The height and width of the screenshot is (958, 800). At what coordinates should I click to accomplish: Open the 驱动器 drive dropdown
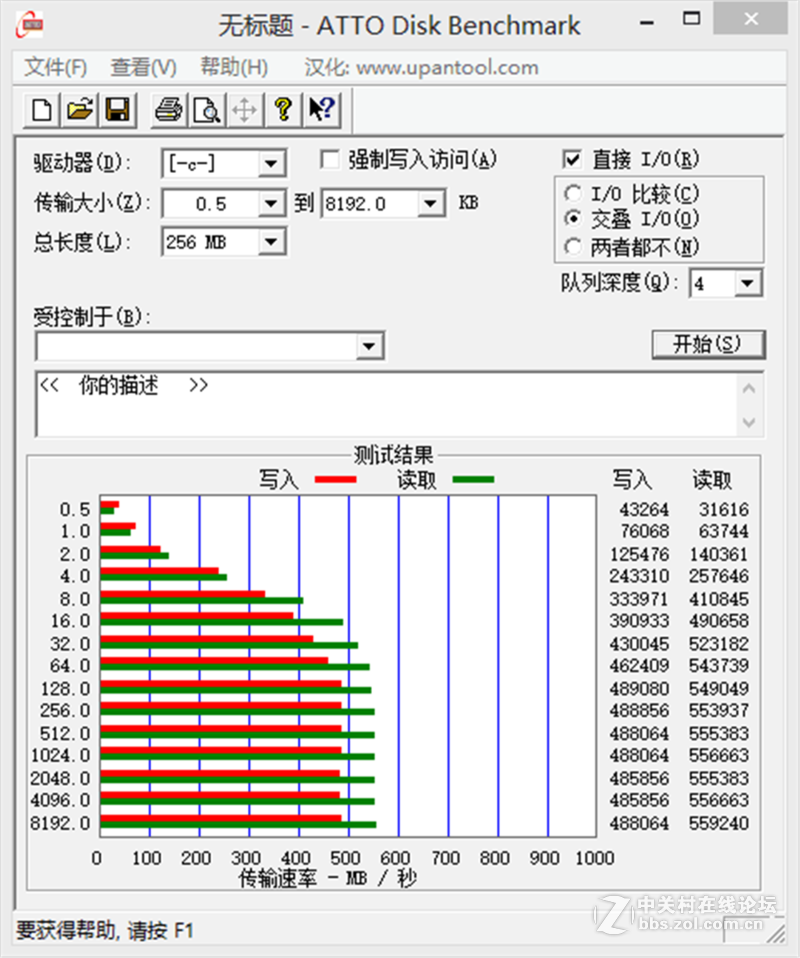(x=271, y=163)
